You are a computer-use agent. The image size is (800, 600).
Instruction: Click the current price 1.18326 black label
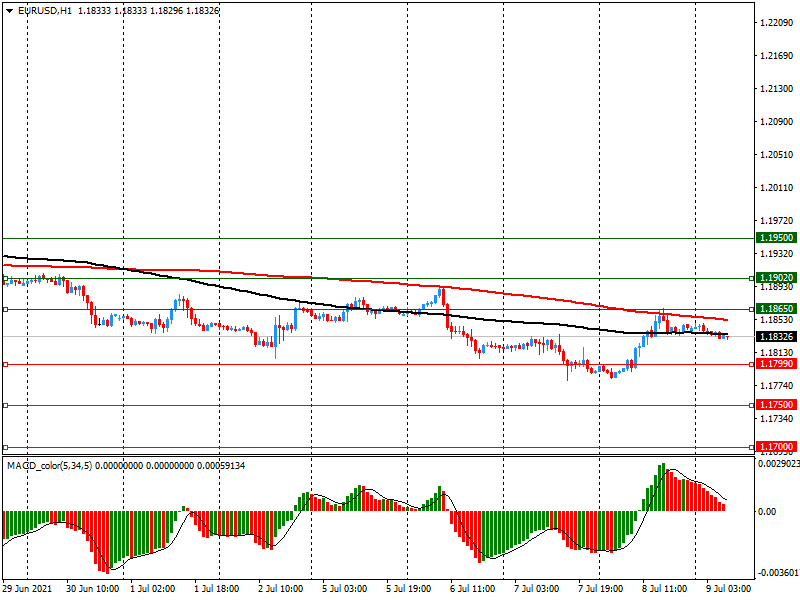pos(776,338)
